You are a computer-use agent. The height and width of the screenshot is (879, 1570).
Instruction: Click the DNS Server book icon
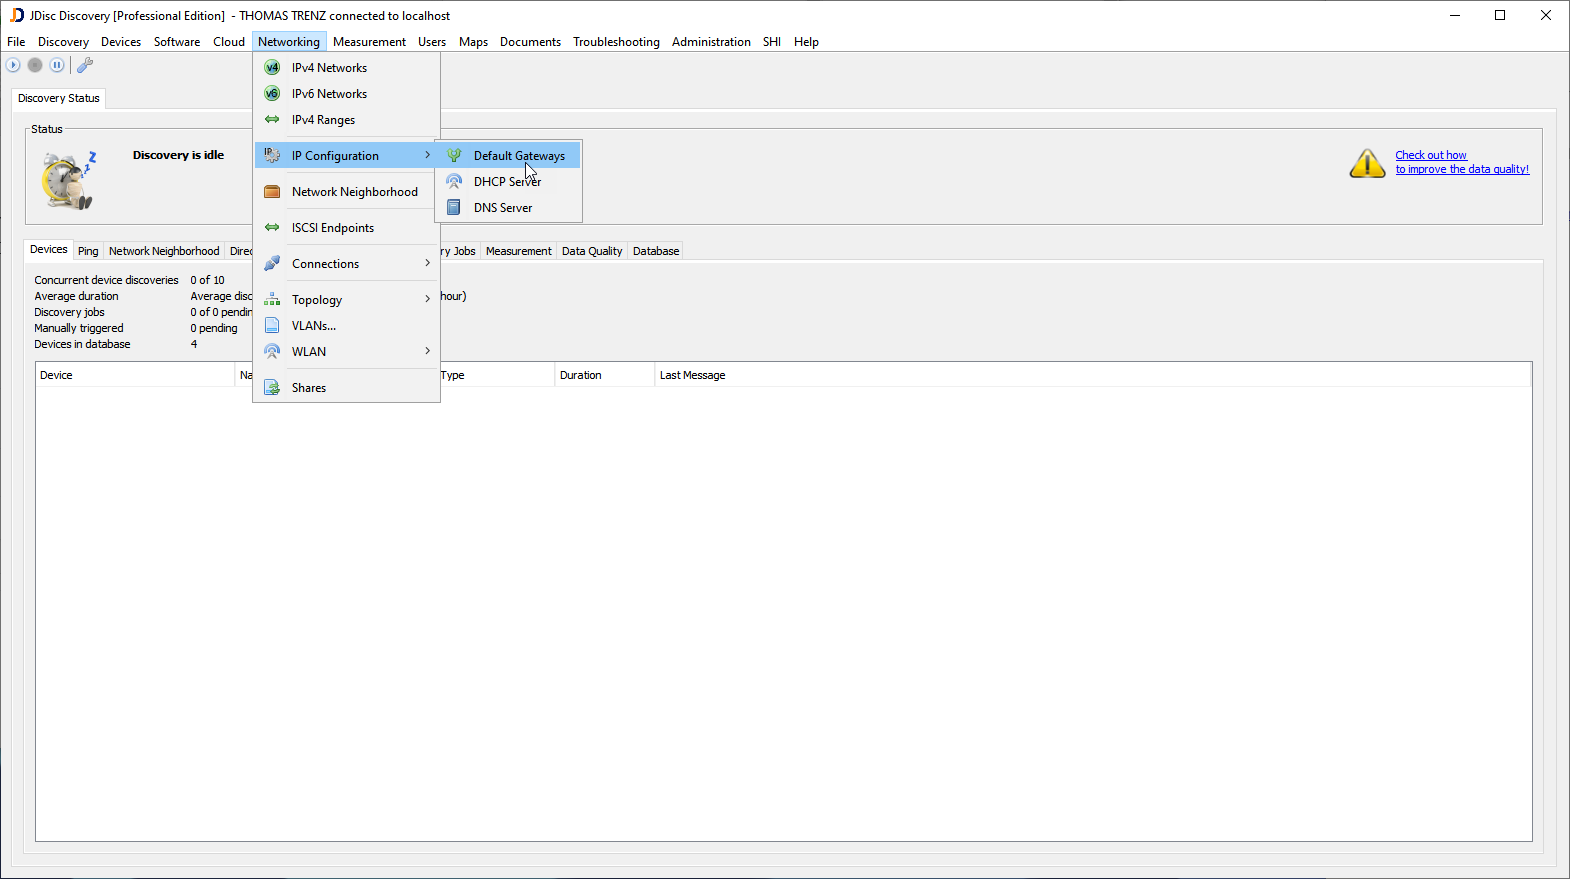coord(454,208)
